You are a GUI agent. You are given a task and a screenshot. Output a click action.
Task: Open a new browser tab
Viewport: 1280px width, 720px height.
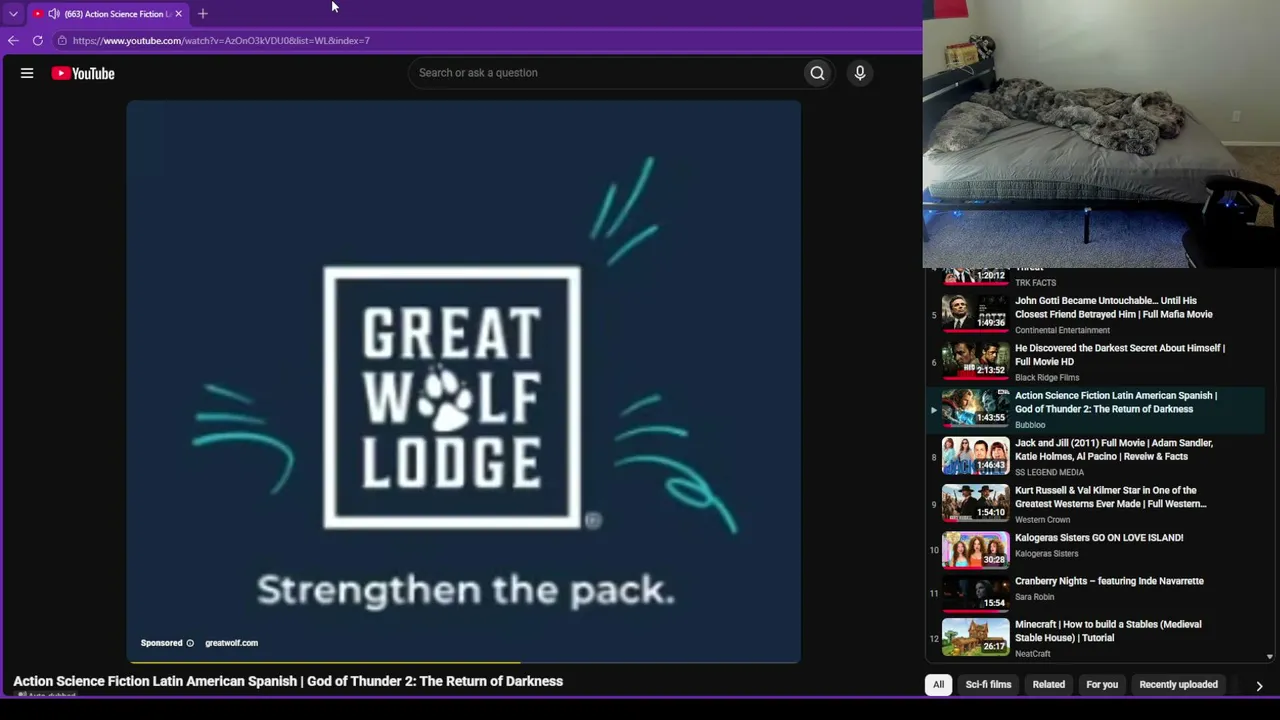(x=203, y=14)
